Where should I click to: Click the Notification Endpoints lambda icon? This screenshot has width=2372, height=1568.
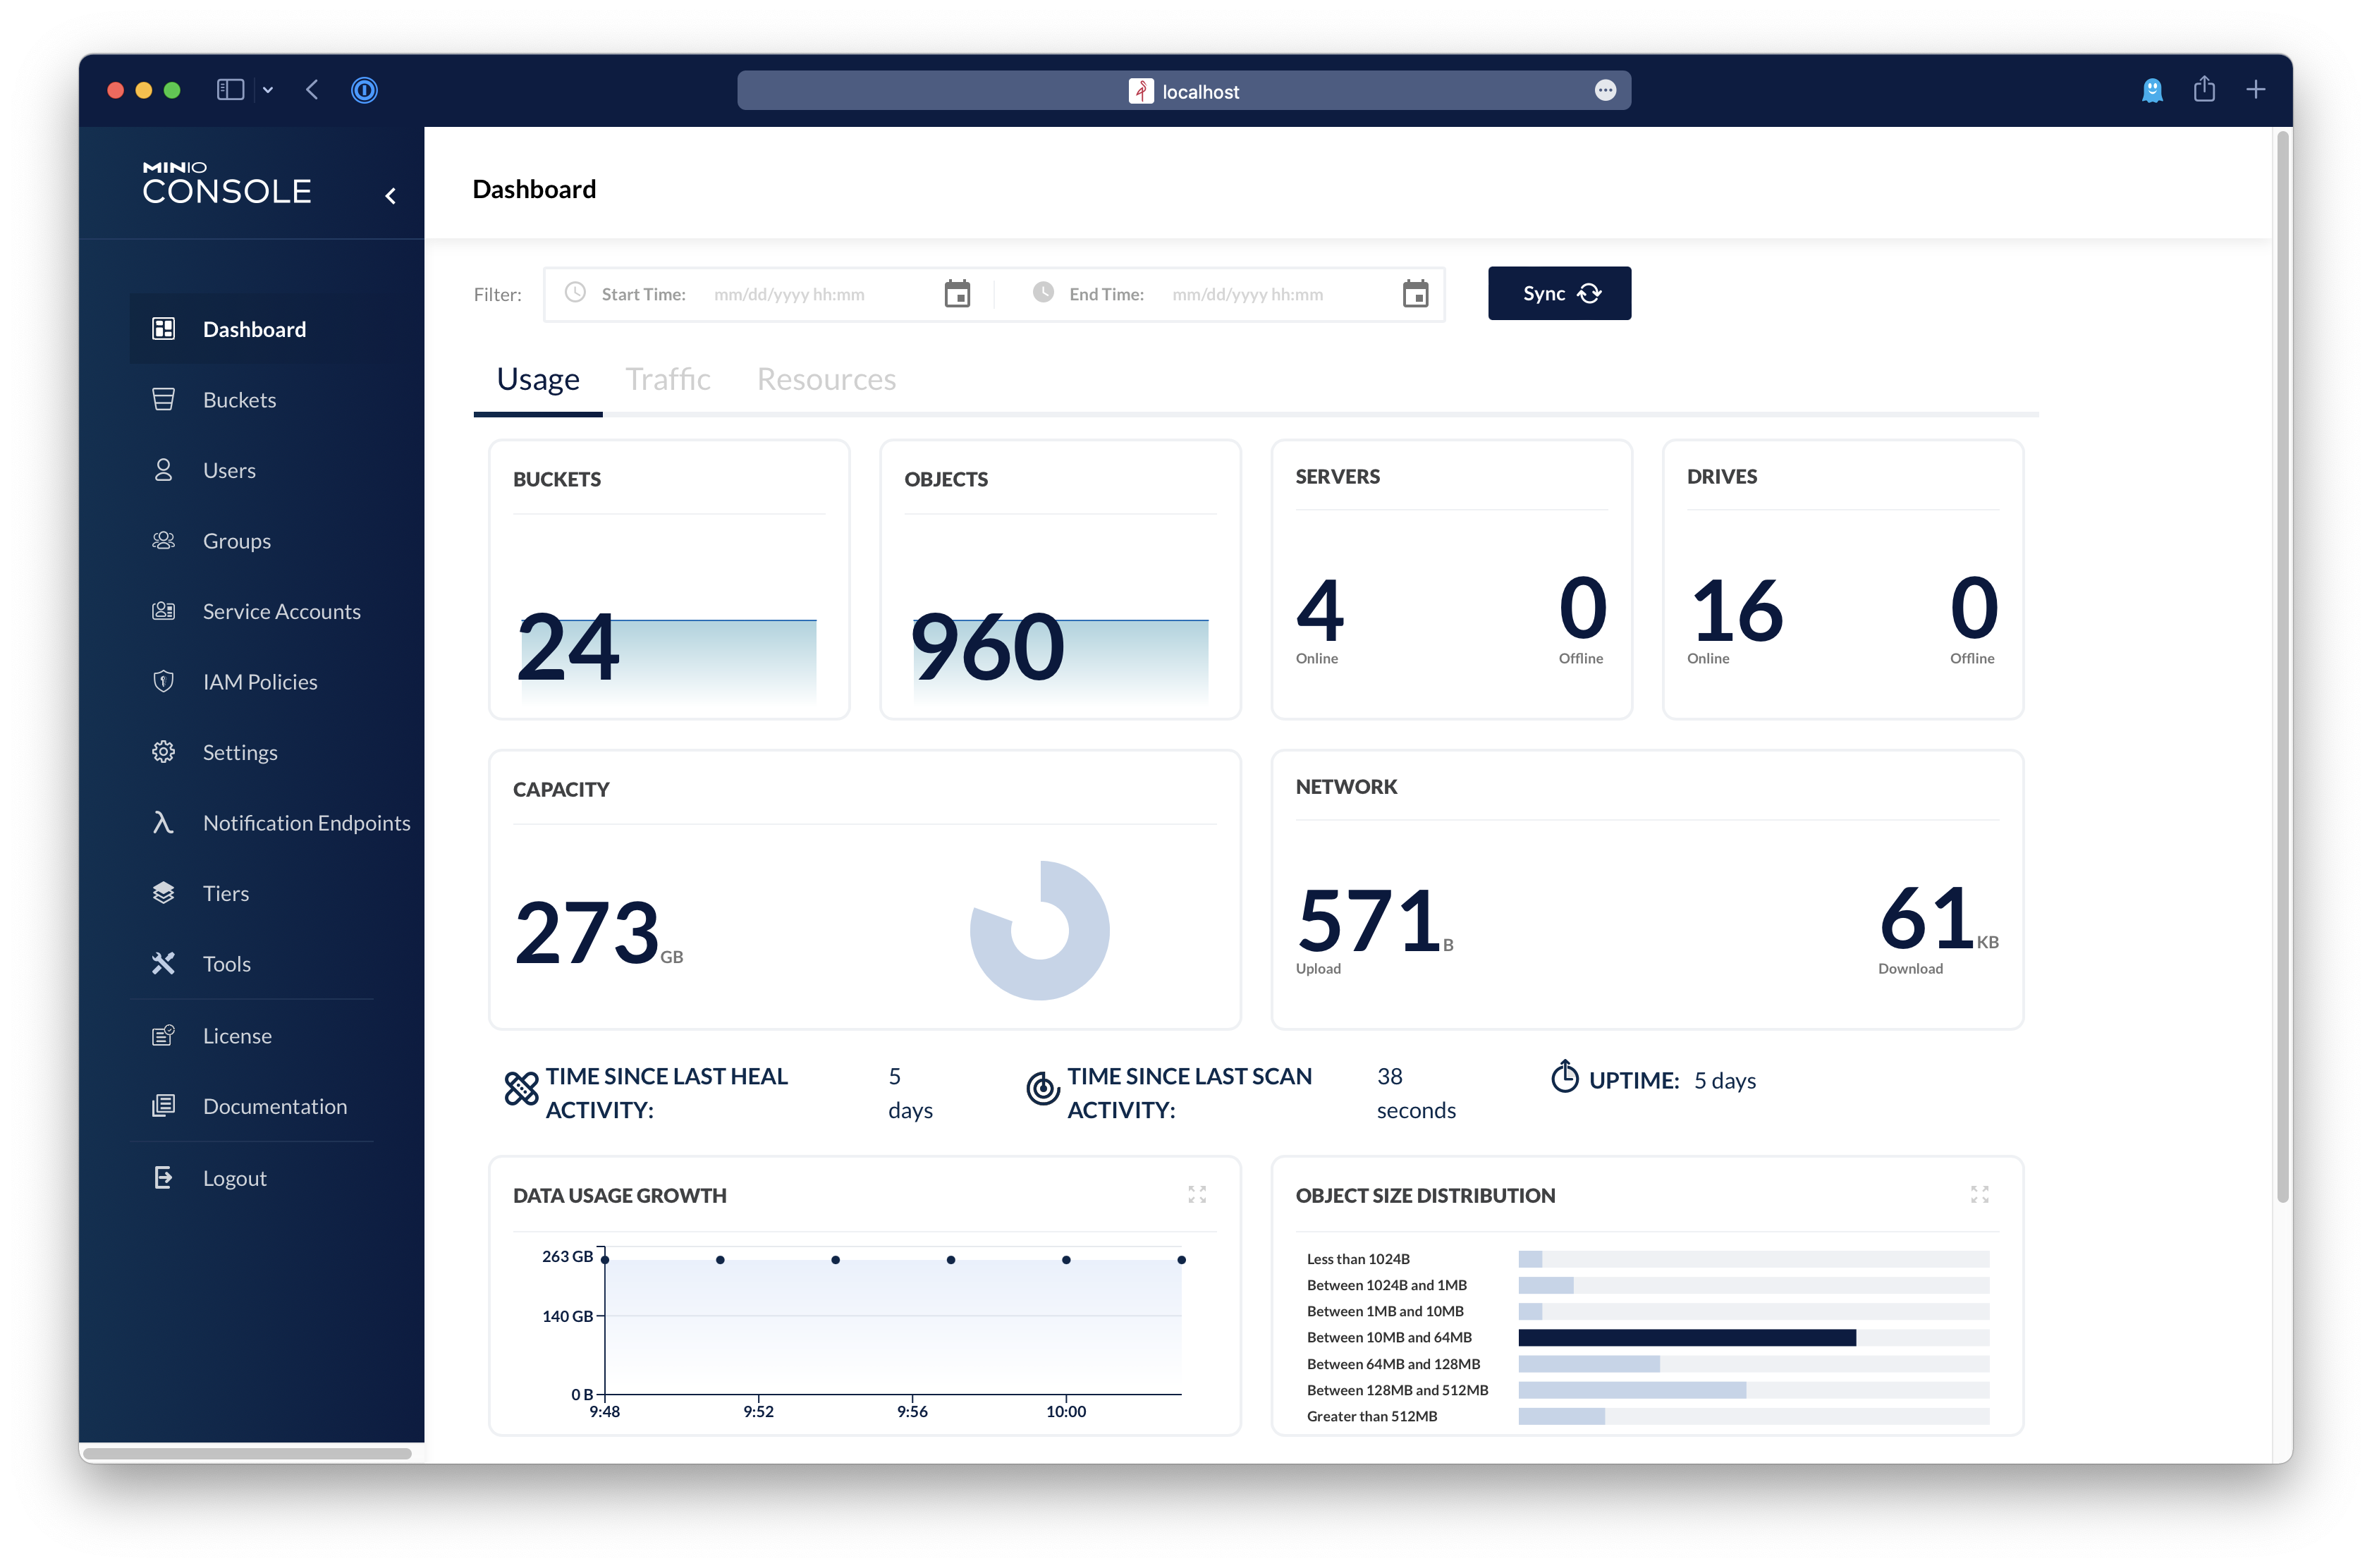[x=163, y=822]
